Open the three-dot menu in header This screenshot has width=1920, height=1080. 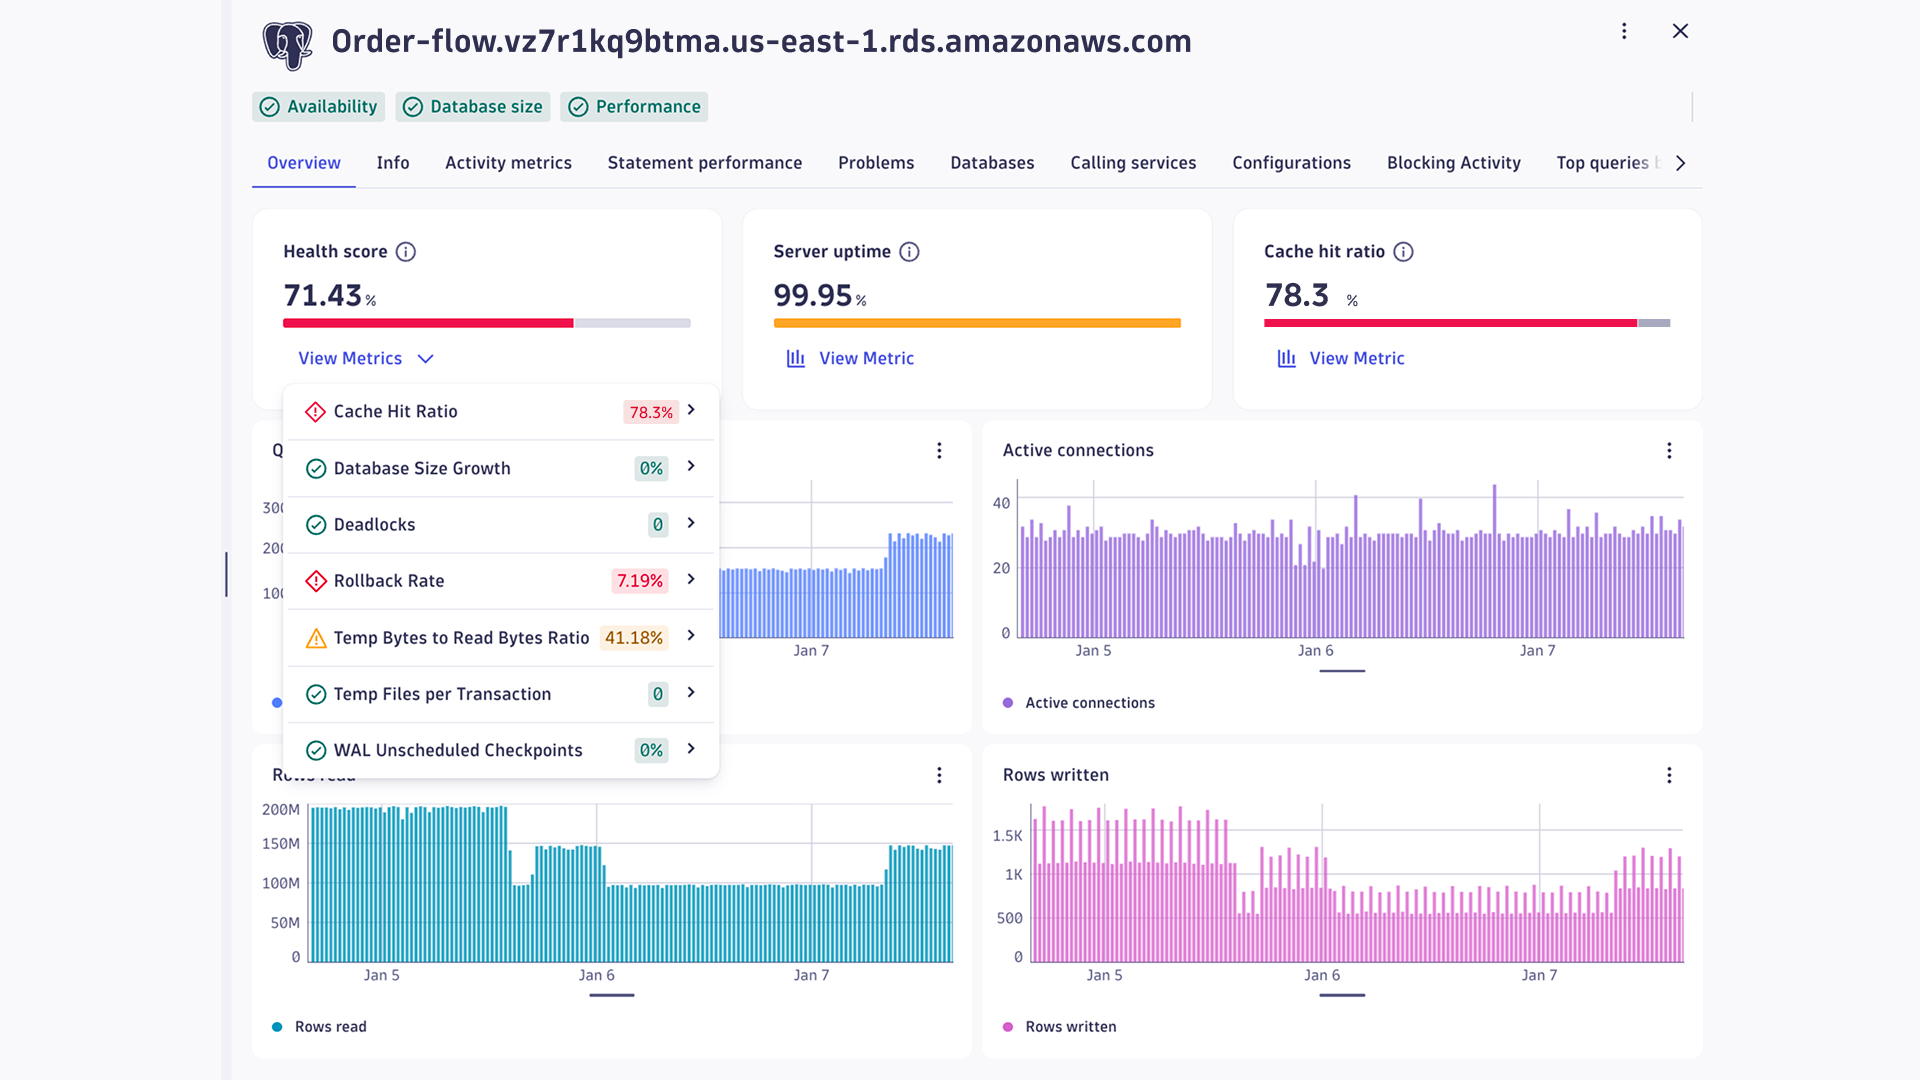1624,31
